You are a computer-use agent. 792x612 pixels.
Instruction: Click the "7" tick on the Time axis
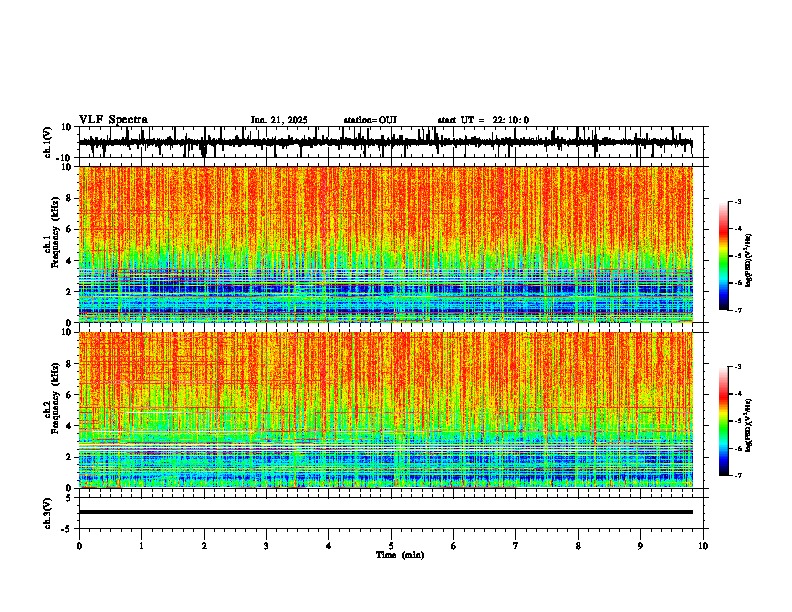click(516, 546)
